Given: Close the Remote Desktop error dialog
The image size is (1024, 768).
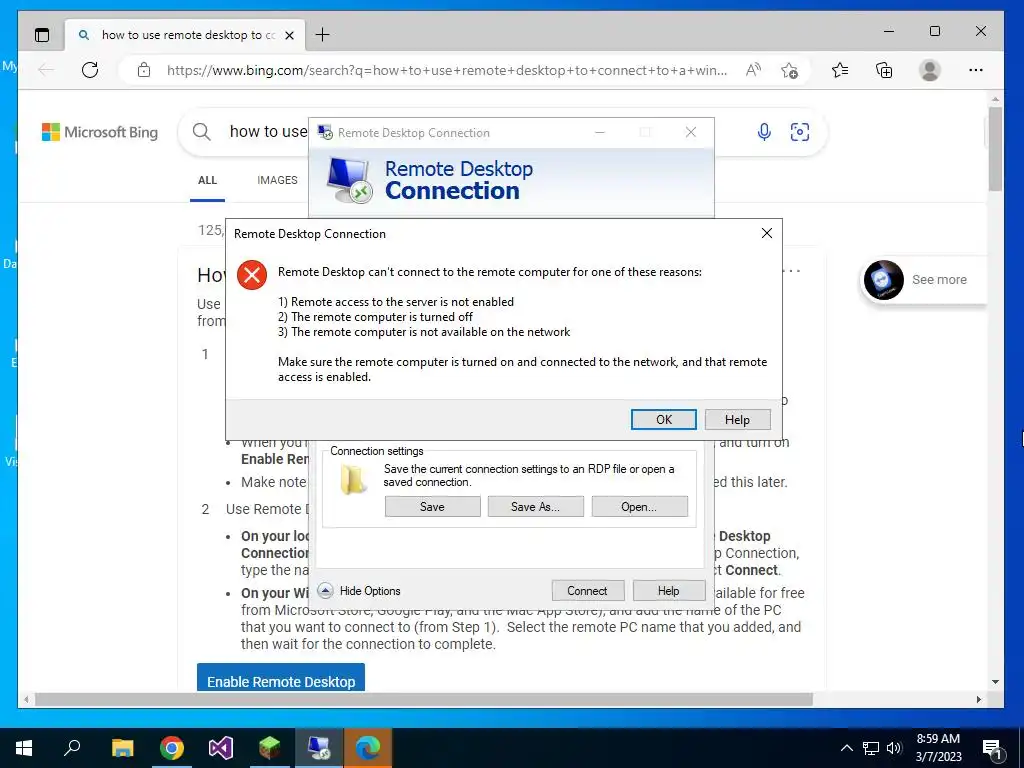Looking at the screenshot, I should (767, 233).
